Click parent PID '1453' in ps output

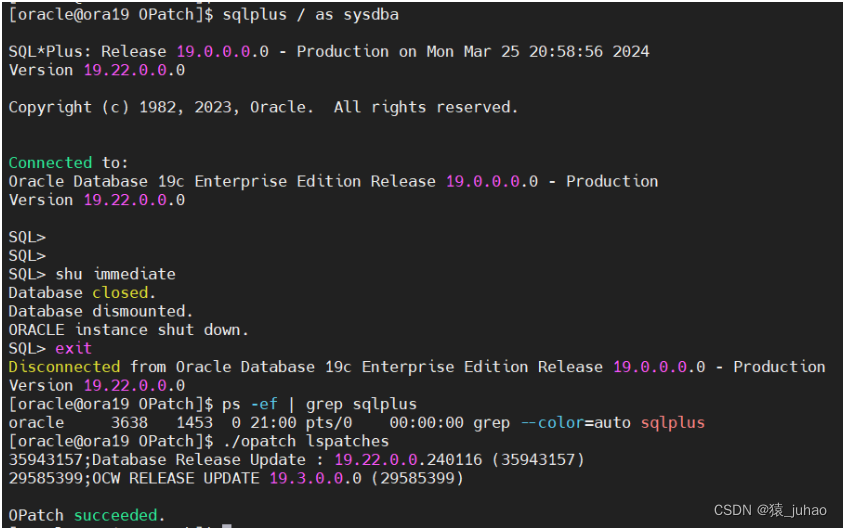click(x=195, y=423)
